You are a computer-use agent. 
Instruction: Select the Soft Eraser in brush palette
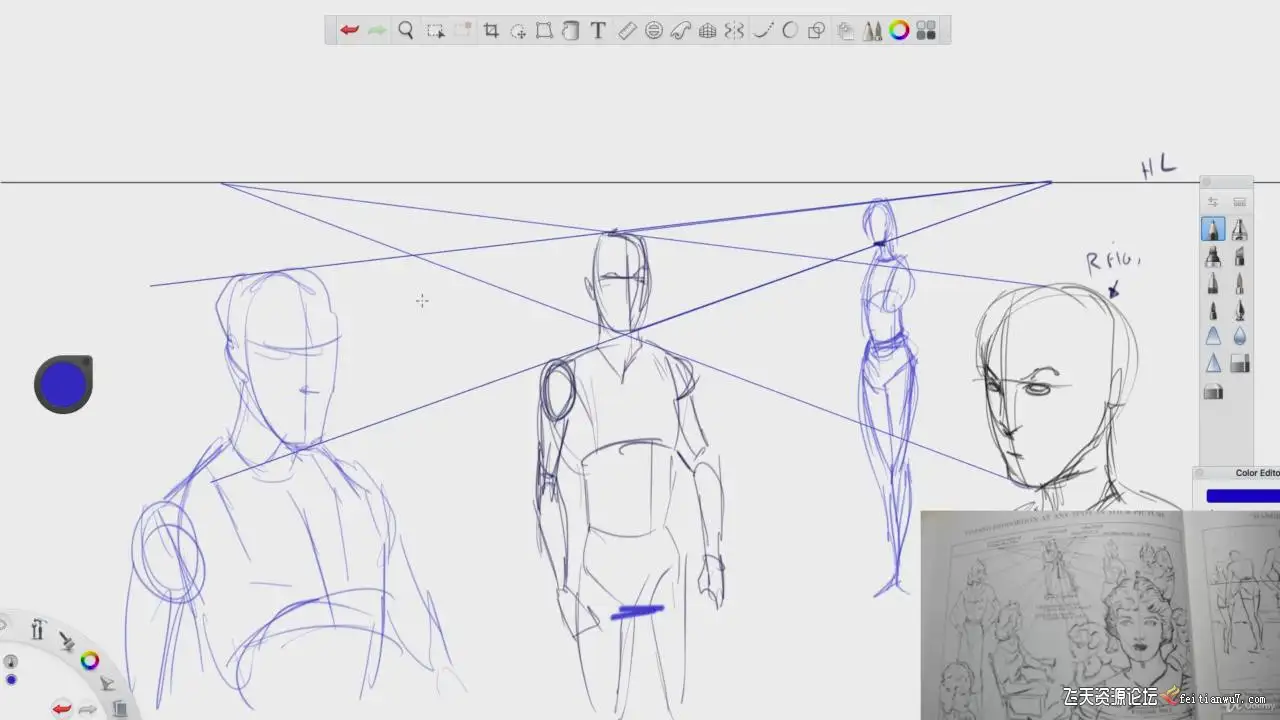point(1213,391)
